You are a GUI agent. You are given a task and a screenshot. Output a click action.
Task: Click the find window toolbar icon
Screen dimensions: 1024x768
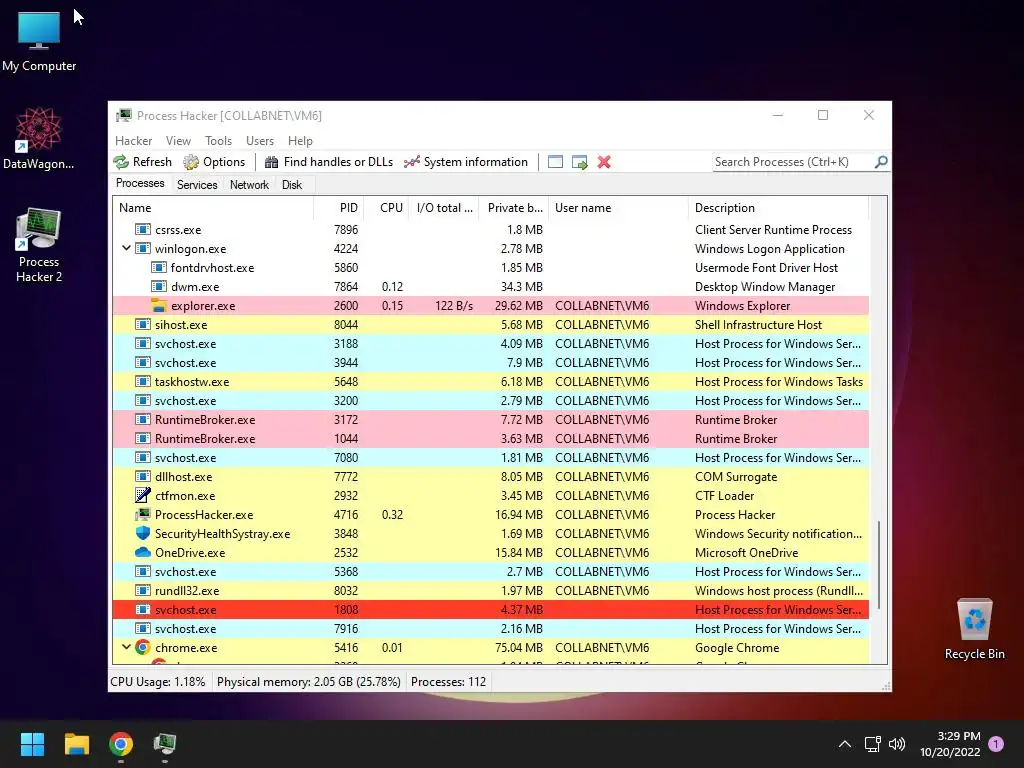(555, 162)
